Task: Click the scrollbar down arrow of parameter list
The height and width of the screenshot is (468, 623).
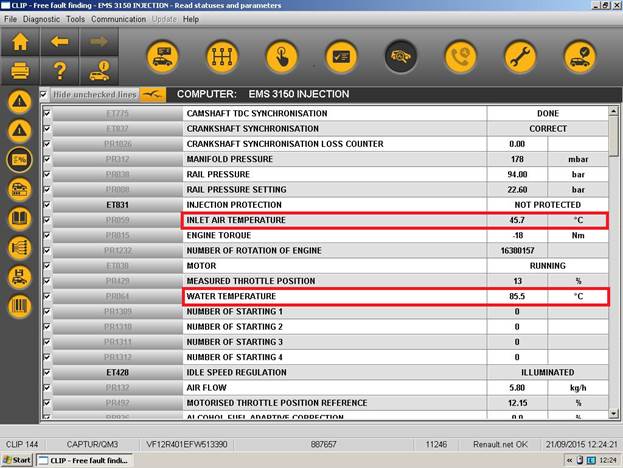Action: point(613,414)
